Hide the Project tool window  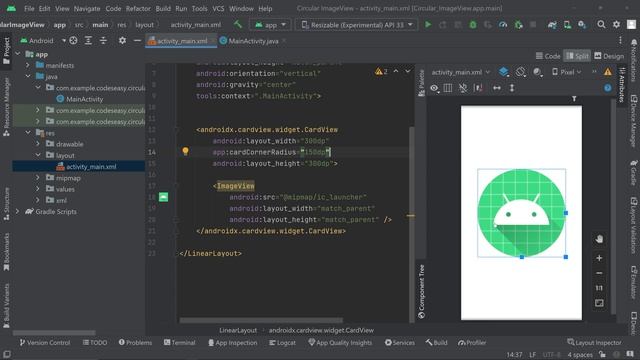pos(137,40)
